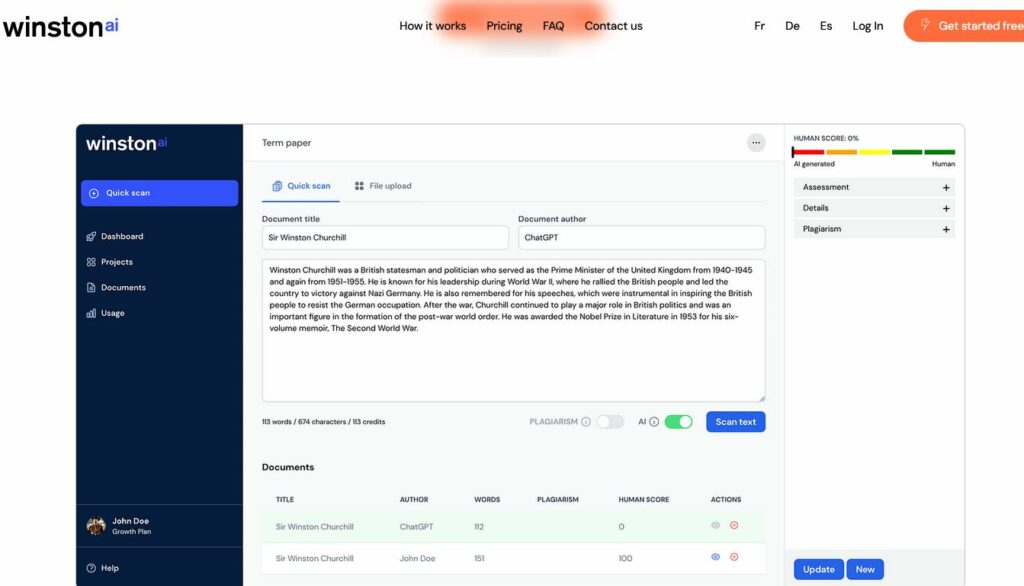Click the PLAGIARISM column header
The image size is (1024, 586).
(x=558, y=500)
